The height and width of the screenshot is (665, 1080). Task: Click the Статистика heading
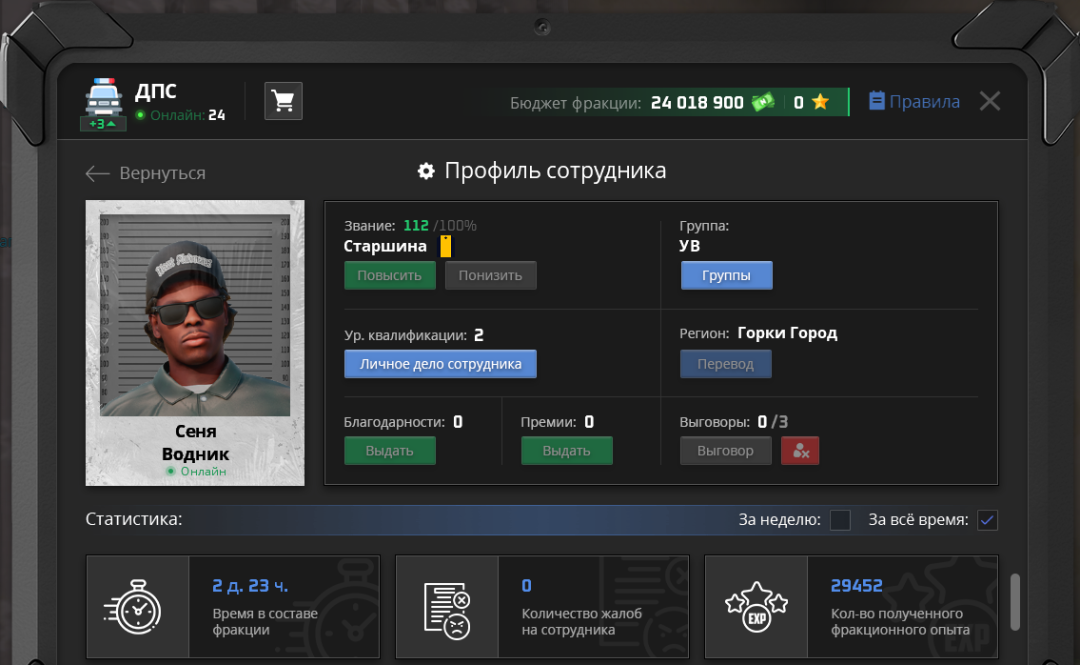(134, 519)
